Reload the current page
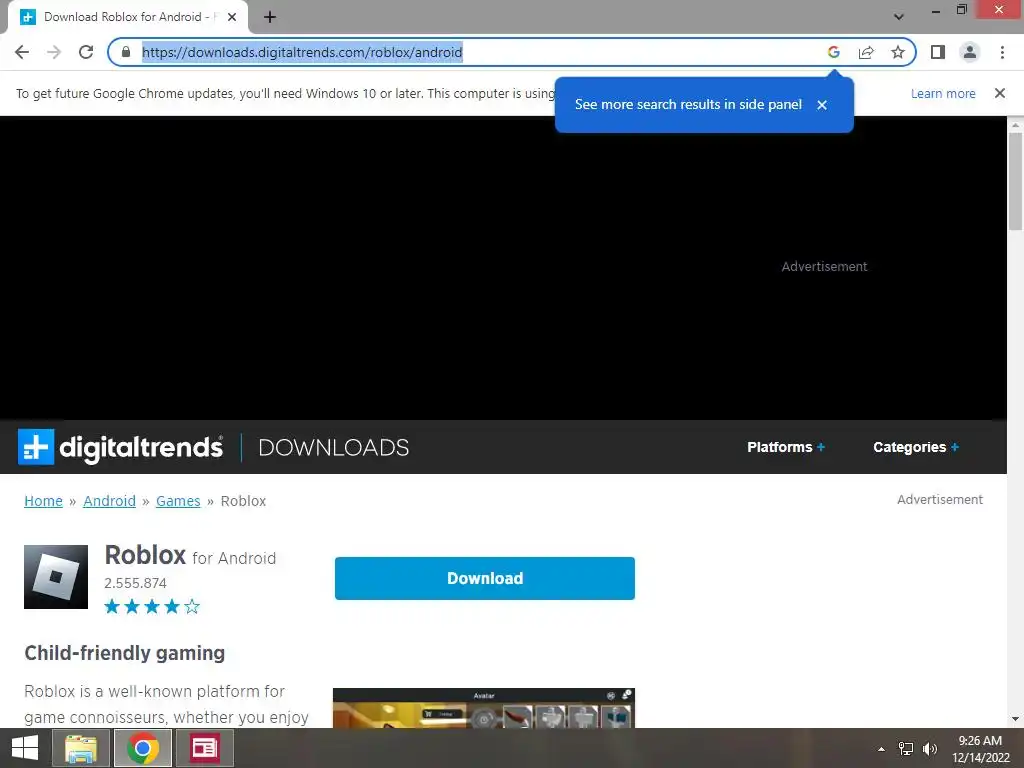This screenshot has height=768, width=1024. pyautogui.click(x=86, y=52)
